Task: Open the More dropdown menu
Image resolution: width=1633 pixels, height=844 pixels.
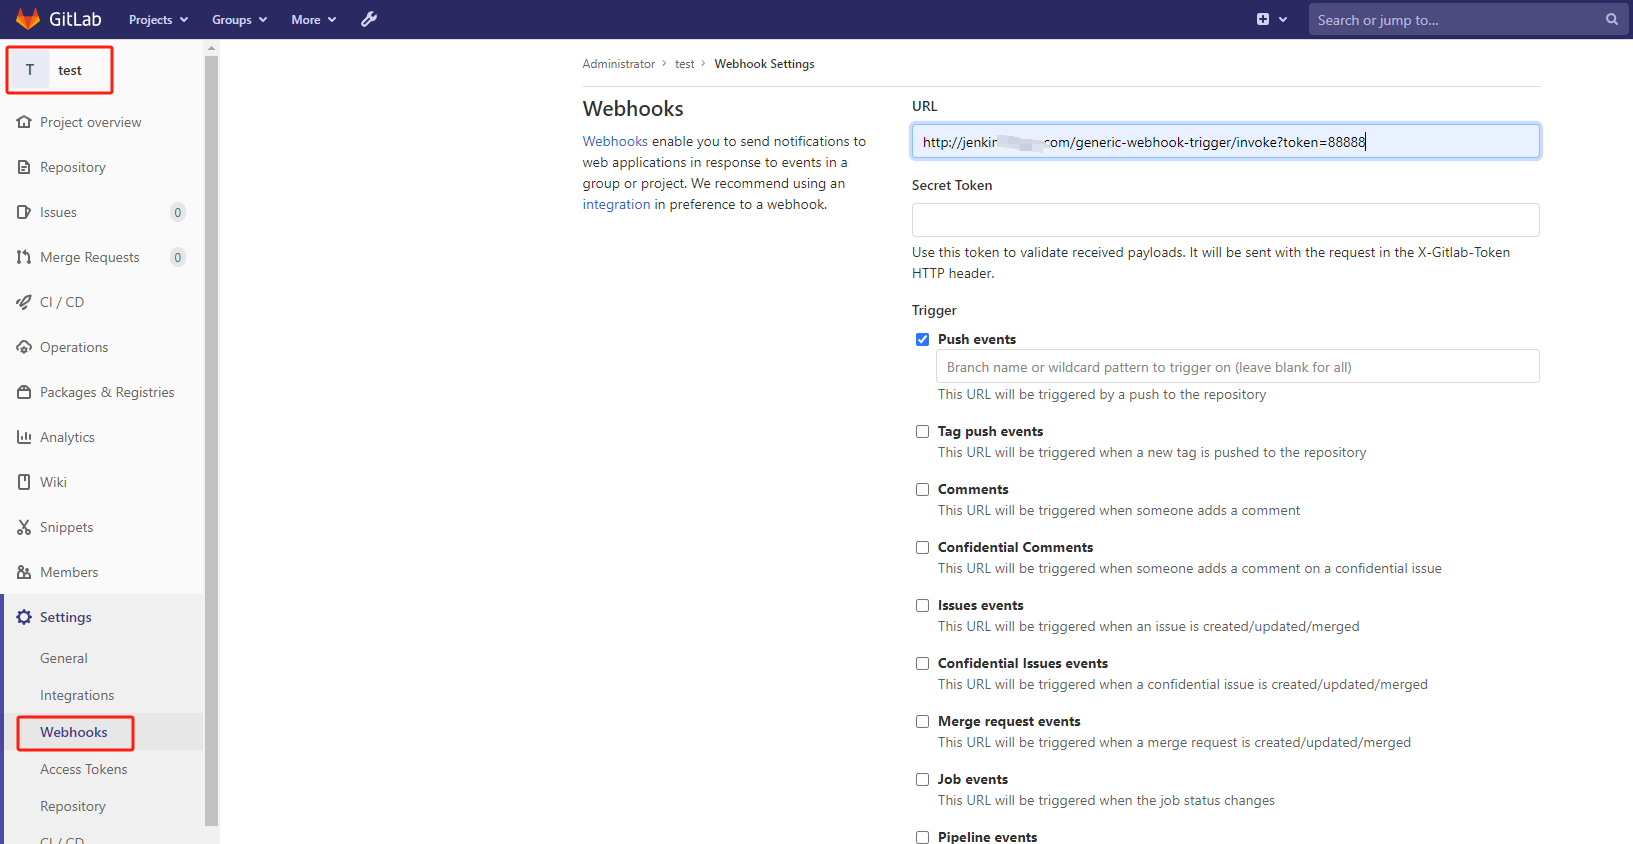Action: [313, 19]
